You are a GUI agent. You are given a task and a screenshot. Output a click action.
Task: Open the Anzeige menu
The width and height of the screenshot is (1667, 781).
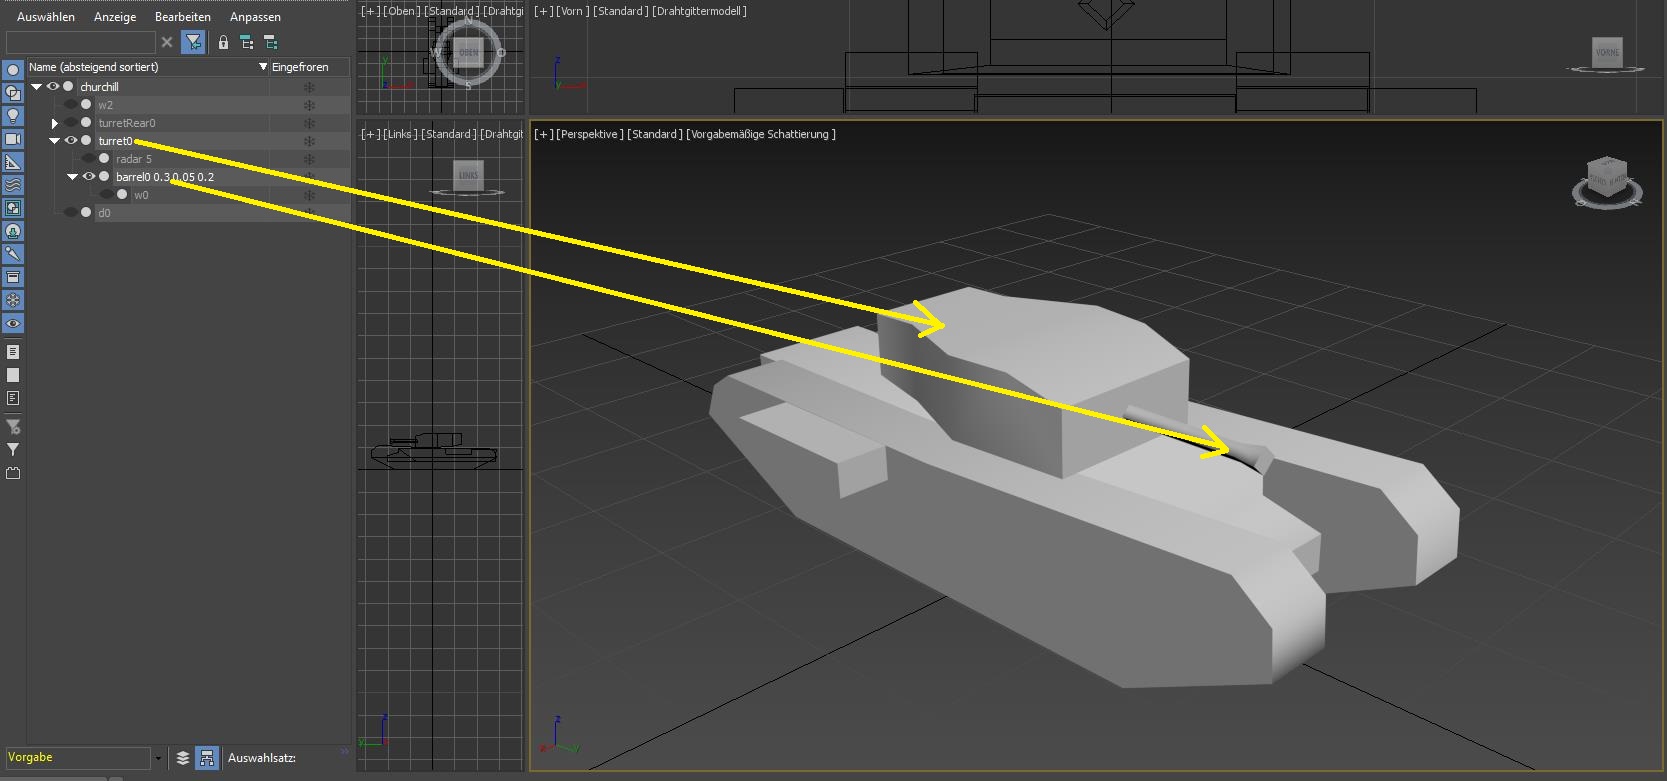click(115, 17)
